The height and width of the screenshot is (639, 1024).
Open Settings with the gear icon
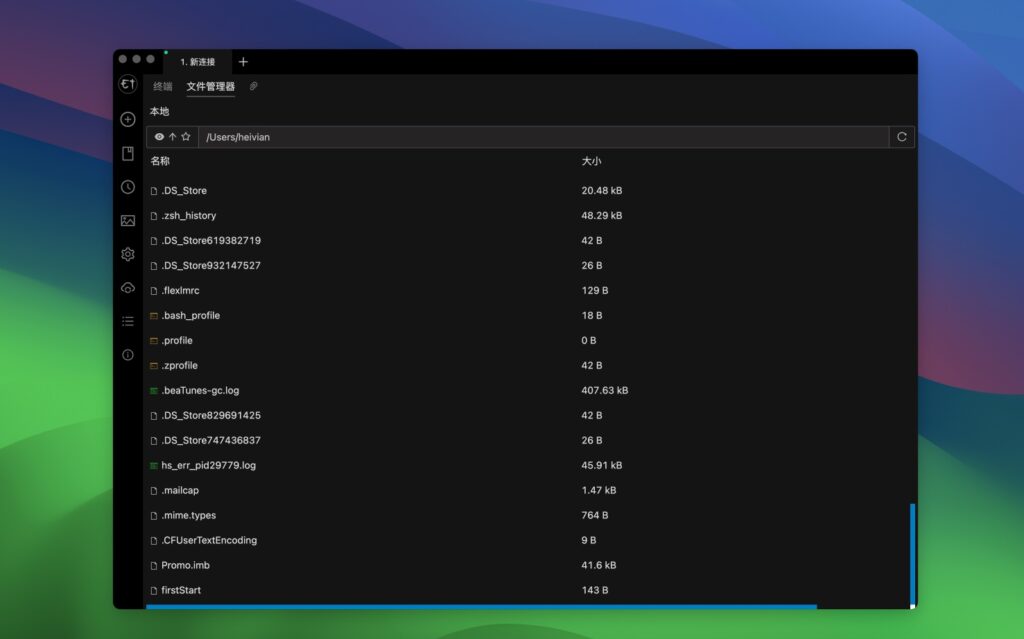[x=127, y=254]
